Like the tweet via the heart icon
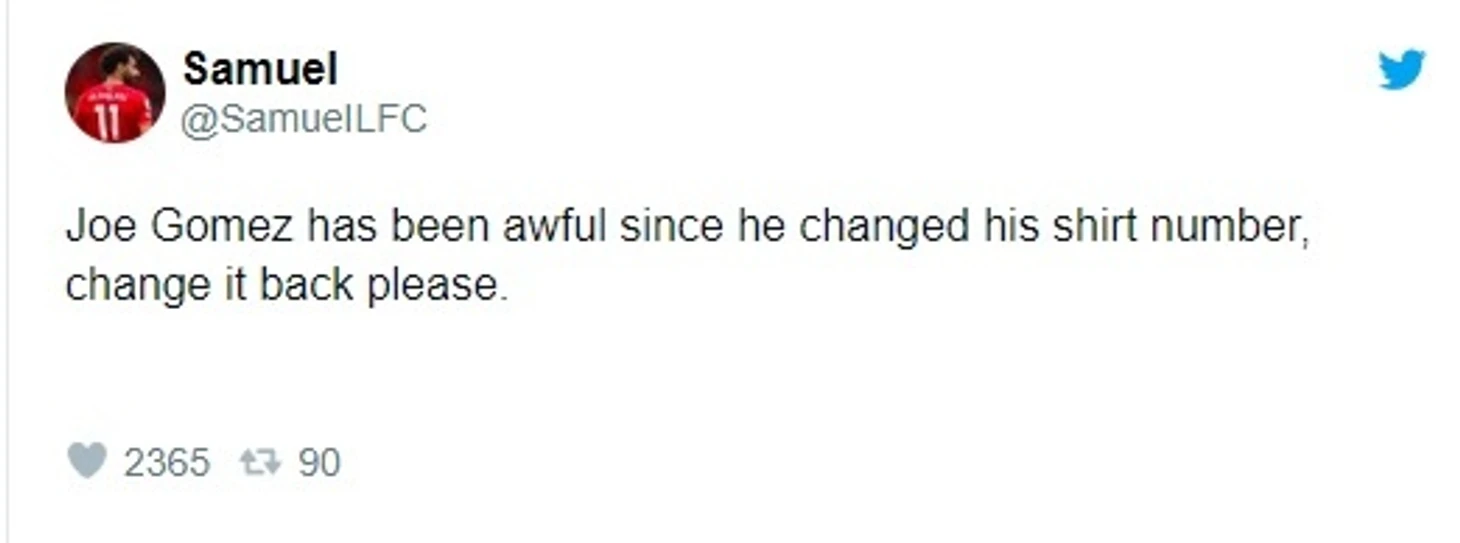 (x=86, y=462)
